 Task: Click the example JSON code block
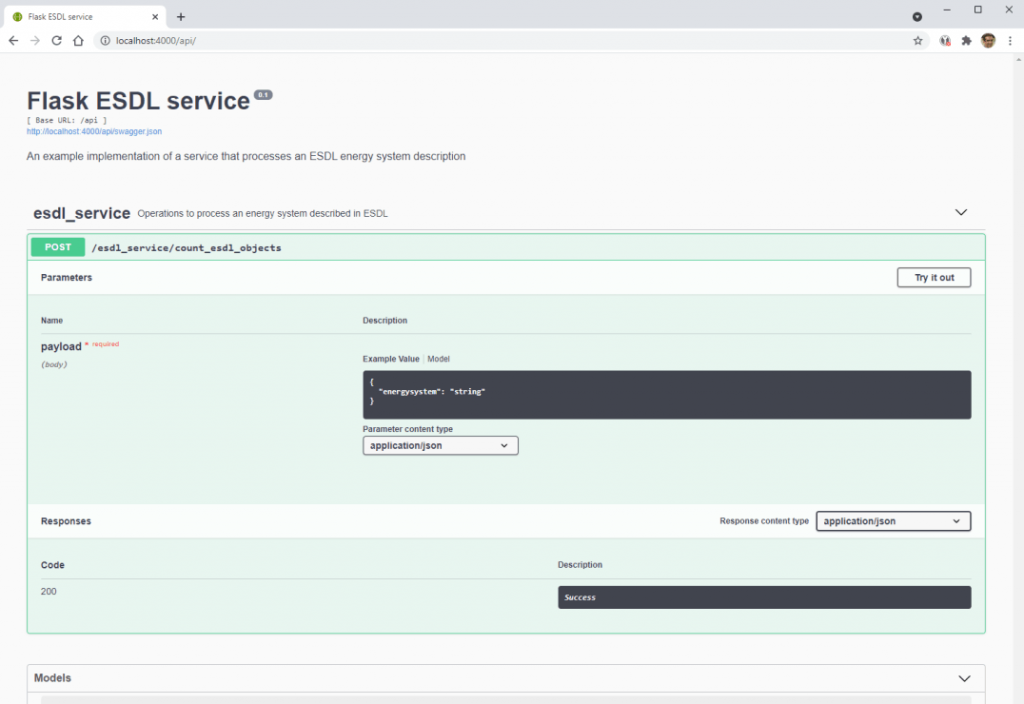click(x=666, y=395)
